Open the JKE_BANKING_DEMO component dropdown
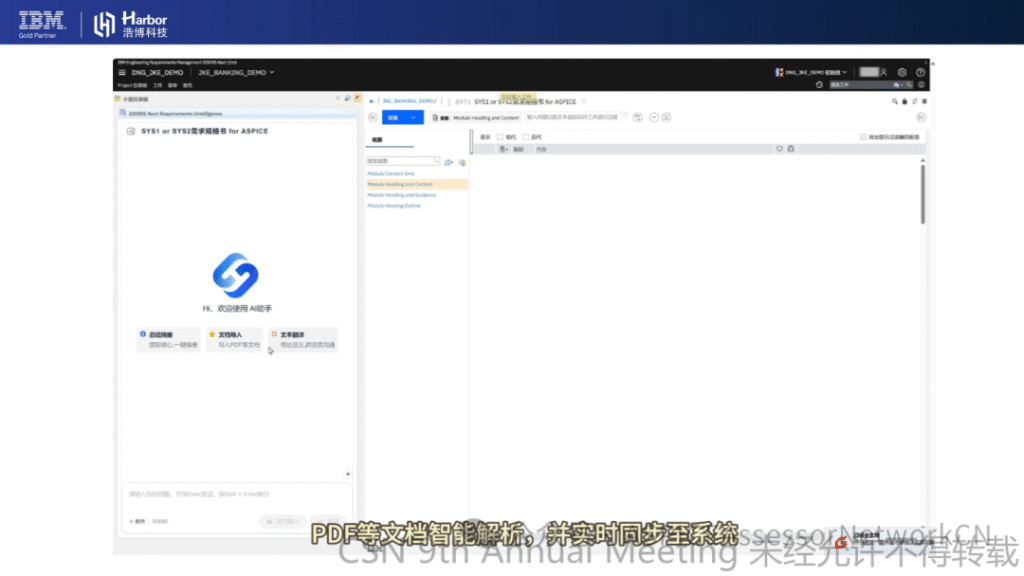This screenshot has width=1024, height=576. [236, 72]
